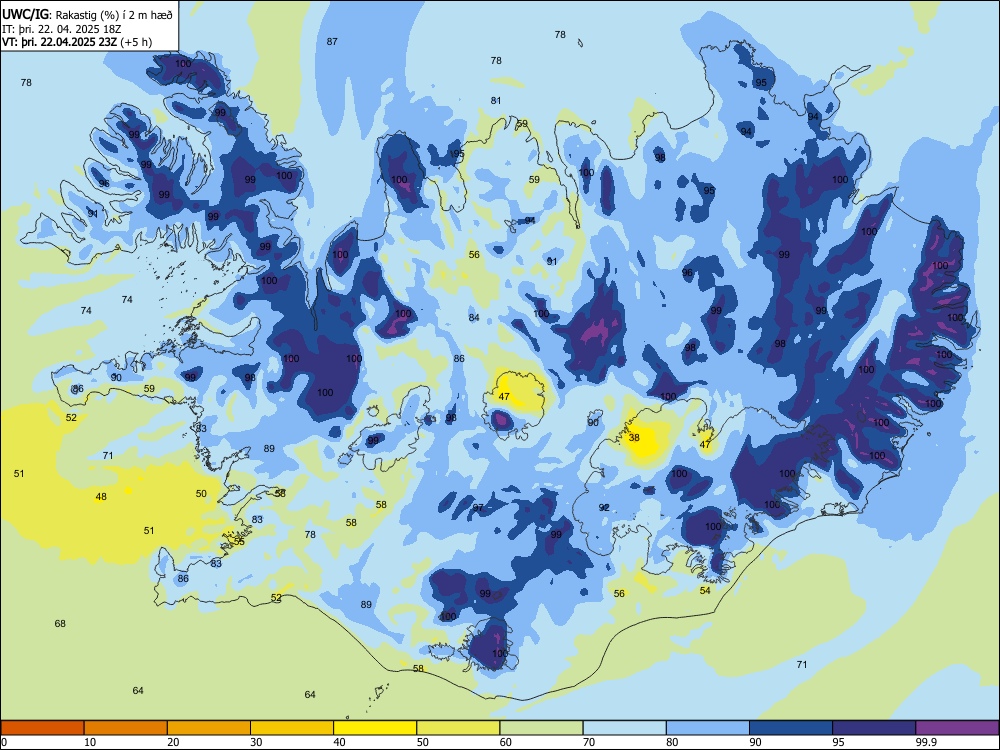Click the orange 10–20 legend swatch

pyautogui.click(x=126, y=728)
